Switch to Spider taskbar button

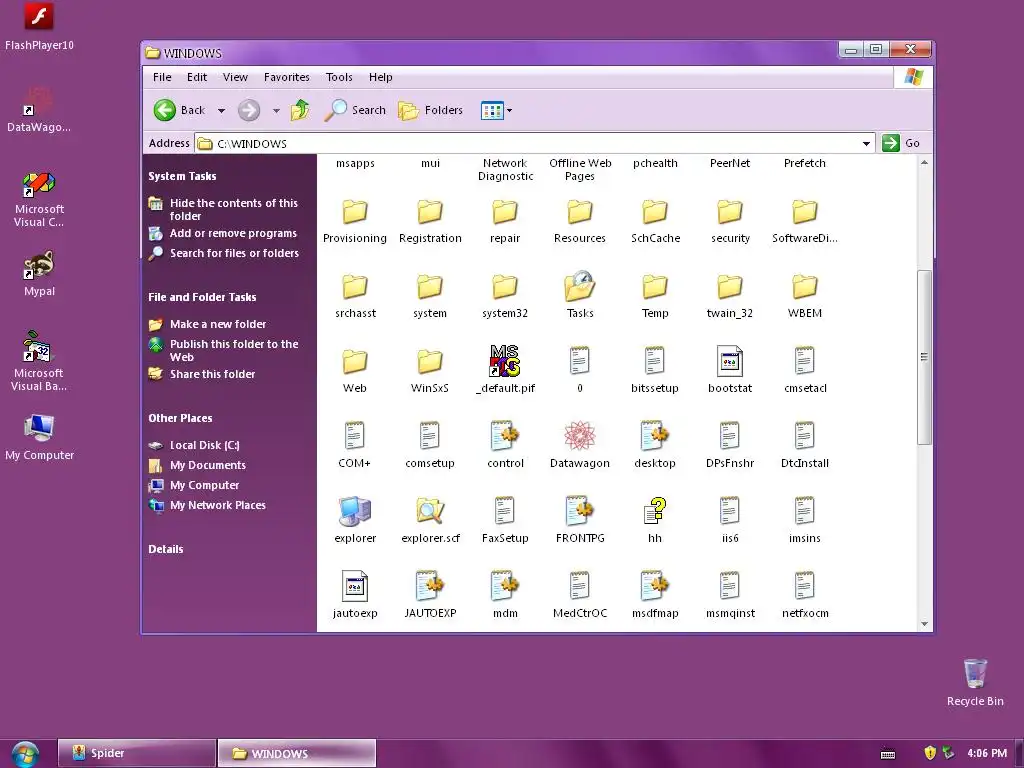[136, 753]
